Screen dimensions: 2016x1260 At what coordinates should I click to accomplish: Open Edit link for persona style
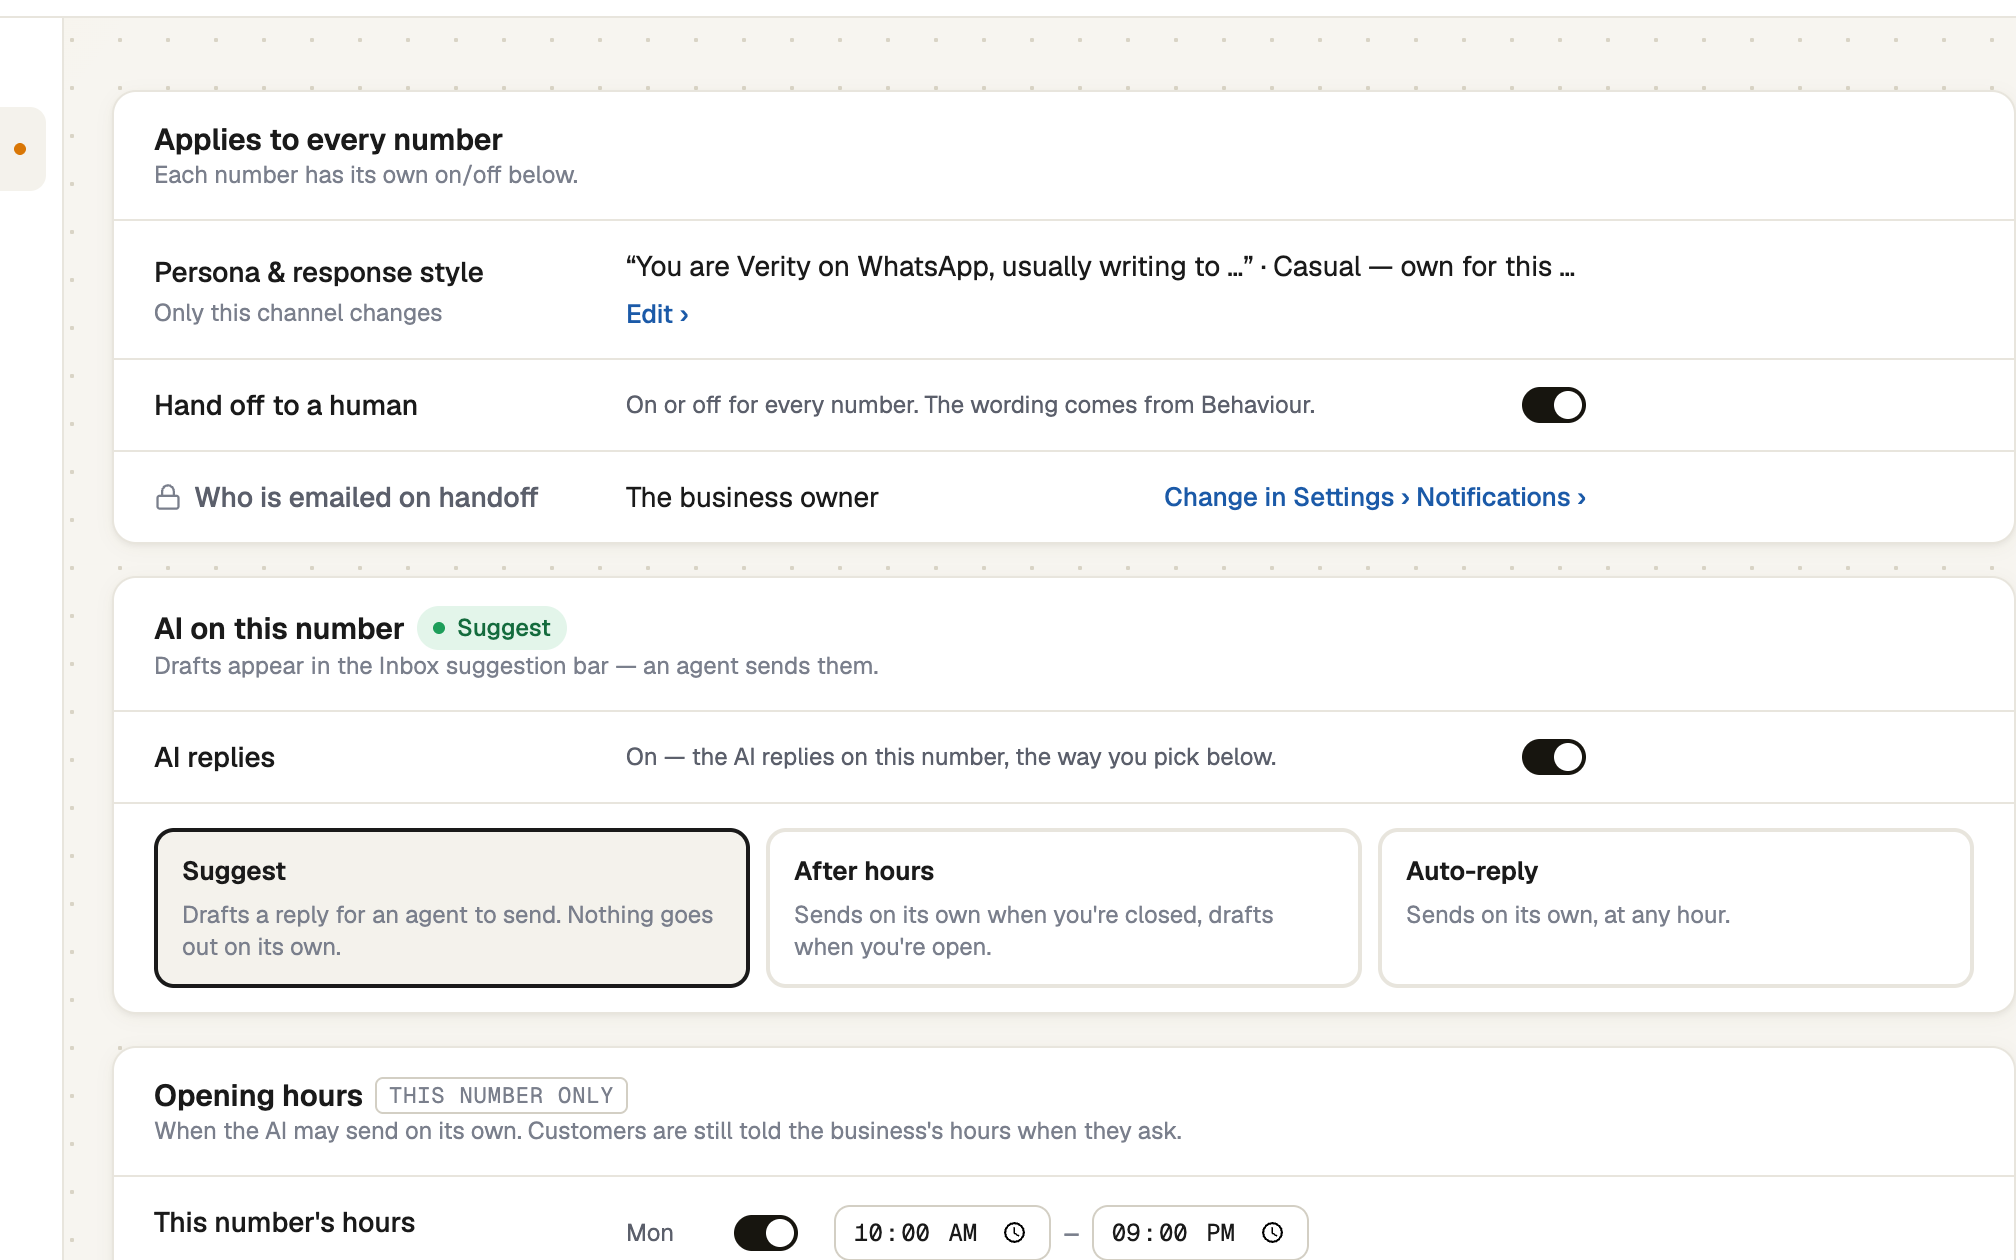pos(657,314)
